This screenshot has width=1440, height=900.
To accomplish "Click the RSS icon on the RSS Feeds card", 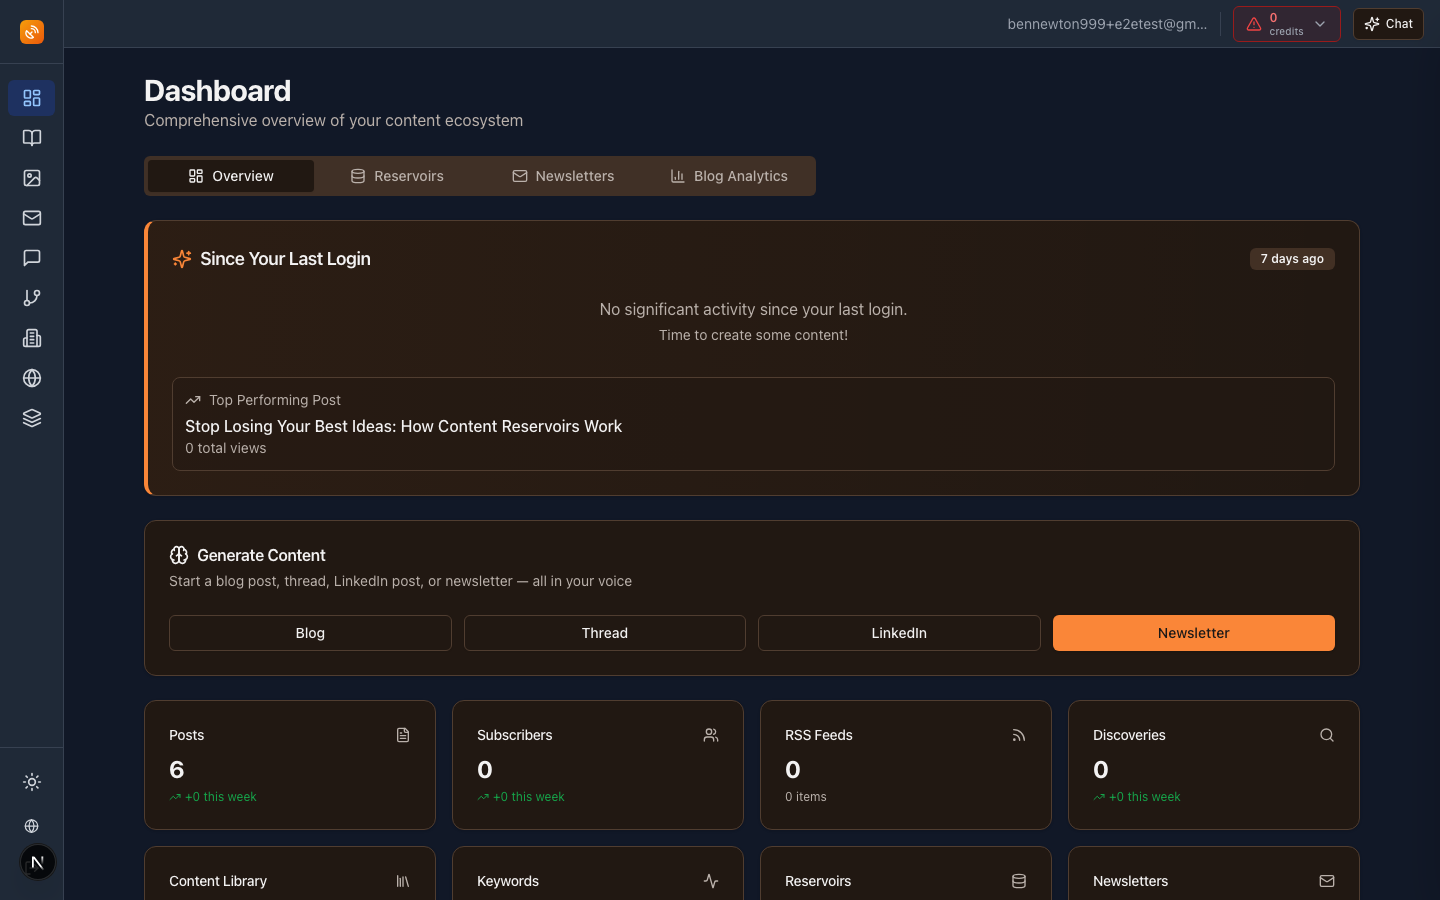I will (x=1019, y=735).
